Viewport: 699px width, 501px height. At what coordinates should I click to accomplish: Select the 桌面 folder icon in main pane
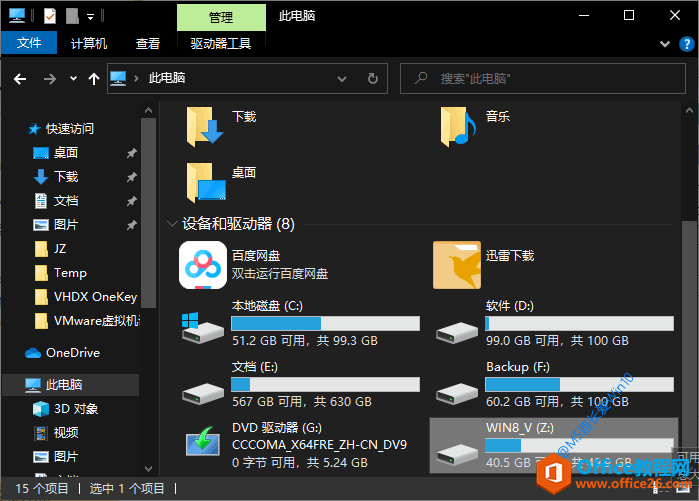(206, 182)
